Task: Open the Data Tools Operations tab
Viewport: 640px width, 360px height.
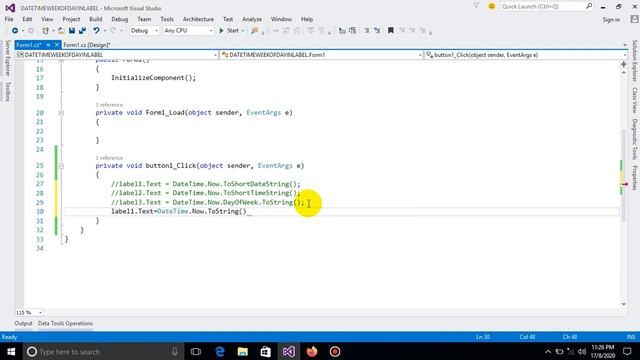Action: [x=65, y=323]
